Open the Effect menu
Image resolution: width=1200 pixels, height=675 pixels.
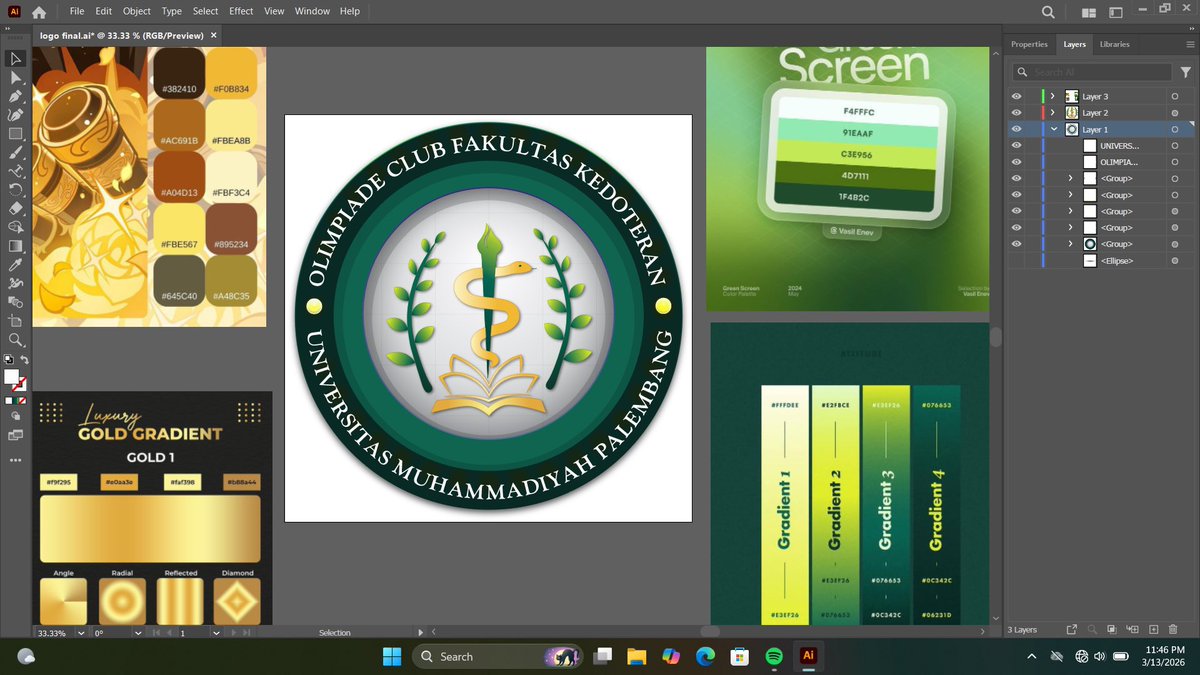coord(241,11)
